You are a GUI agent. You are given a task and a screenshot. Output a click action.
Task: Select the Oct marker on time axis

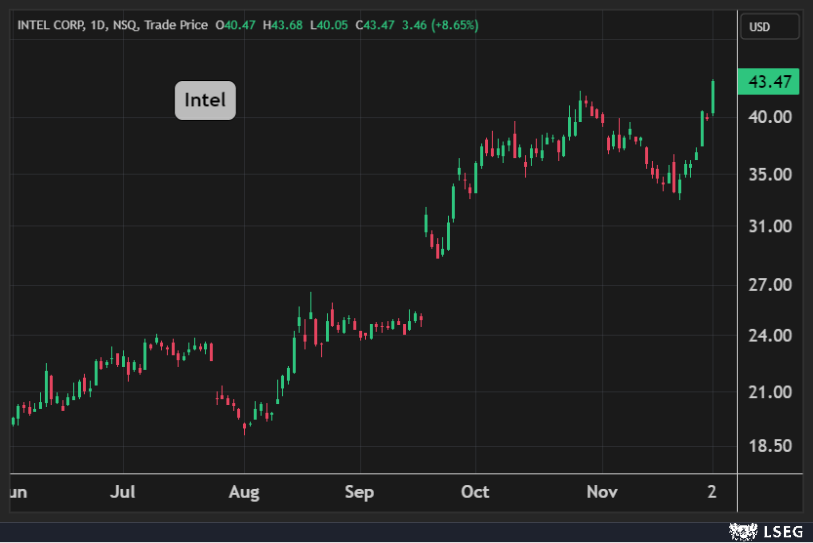[475, 492]
